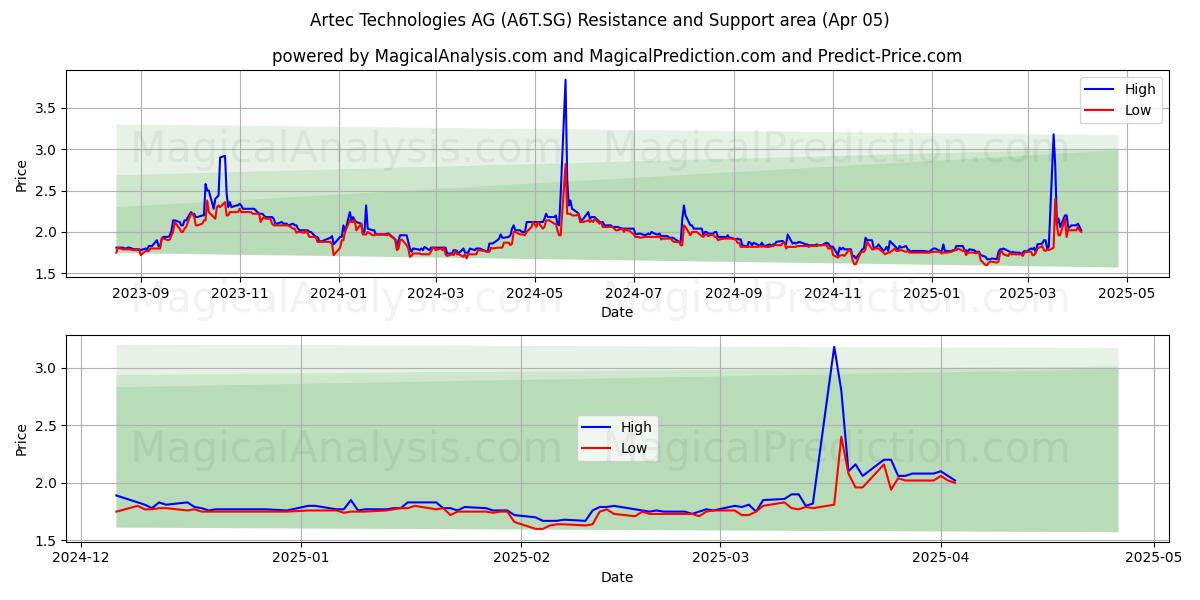Viewport: 1200px width, 600px height.
Task: Click the '2024-07' axis label on the top chart
Action: click(x=634, y=293)
